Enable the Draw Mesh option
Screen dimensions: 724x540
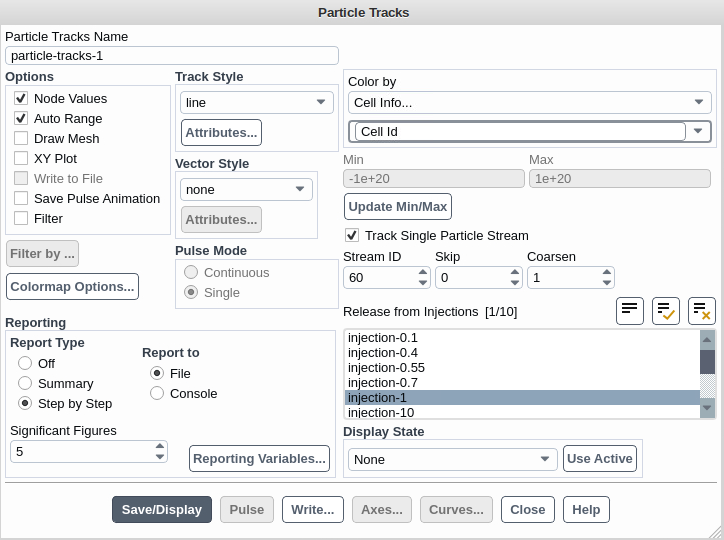coord(21,139)
